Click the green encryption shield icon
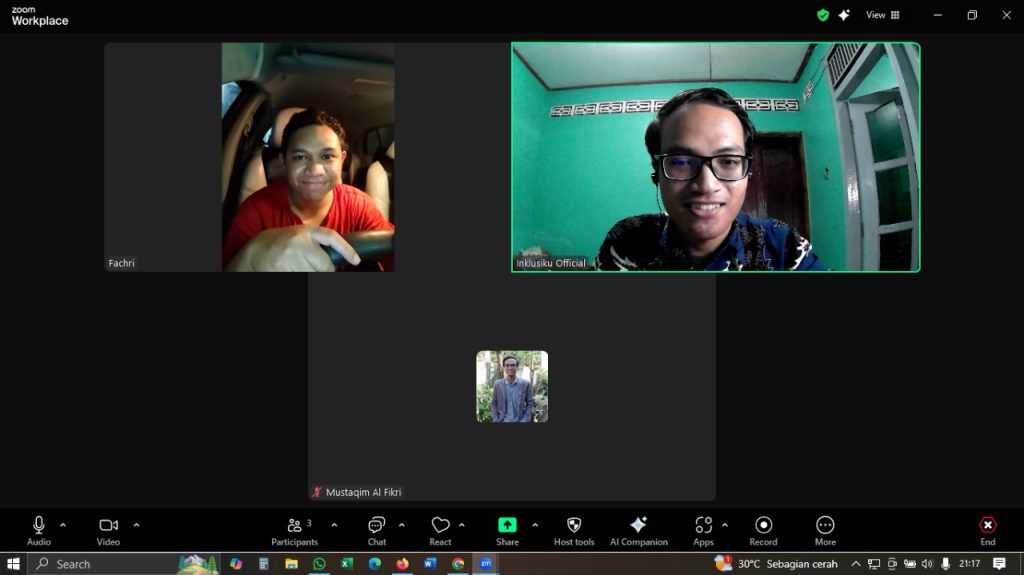The image size is (1024, 575). pos(822,15)
